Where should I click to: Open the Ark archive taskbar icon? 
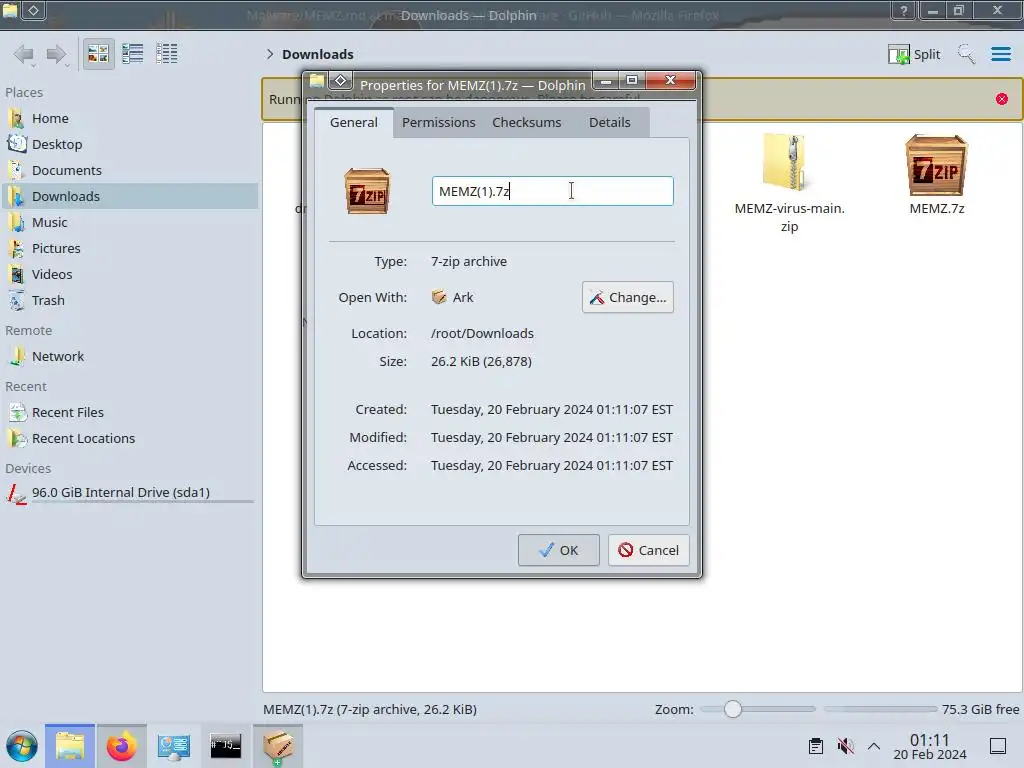click(x=278, y=746)
